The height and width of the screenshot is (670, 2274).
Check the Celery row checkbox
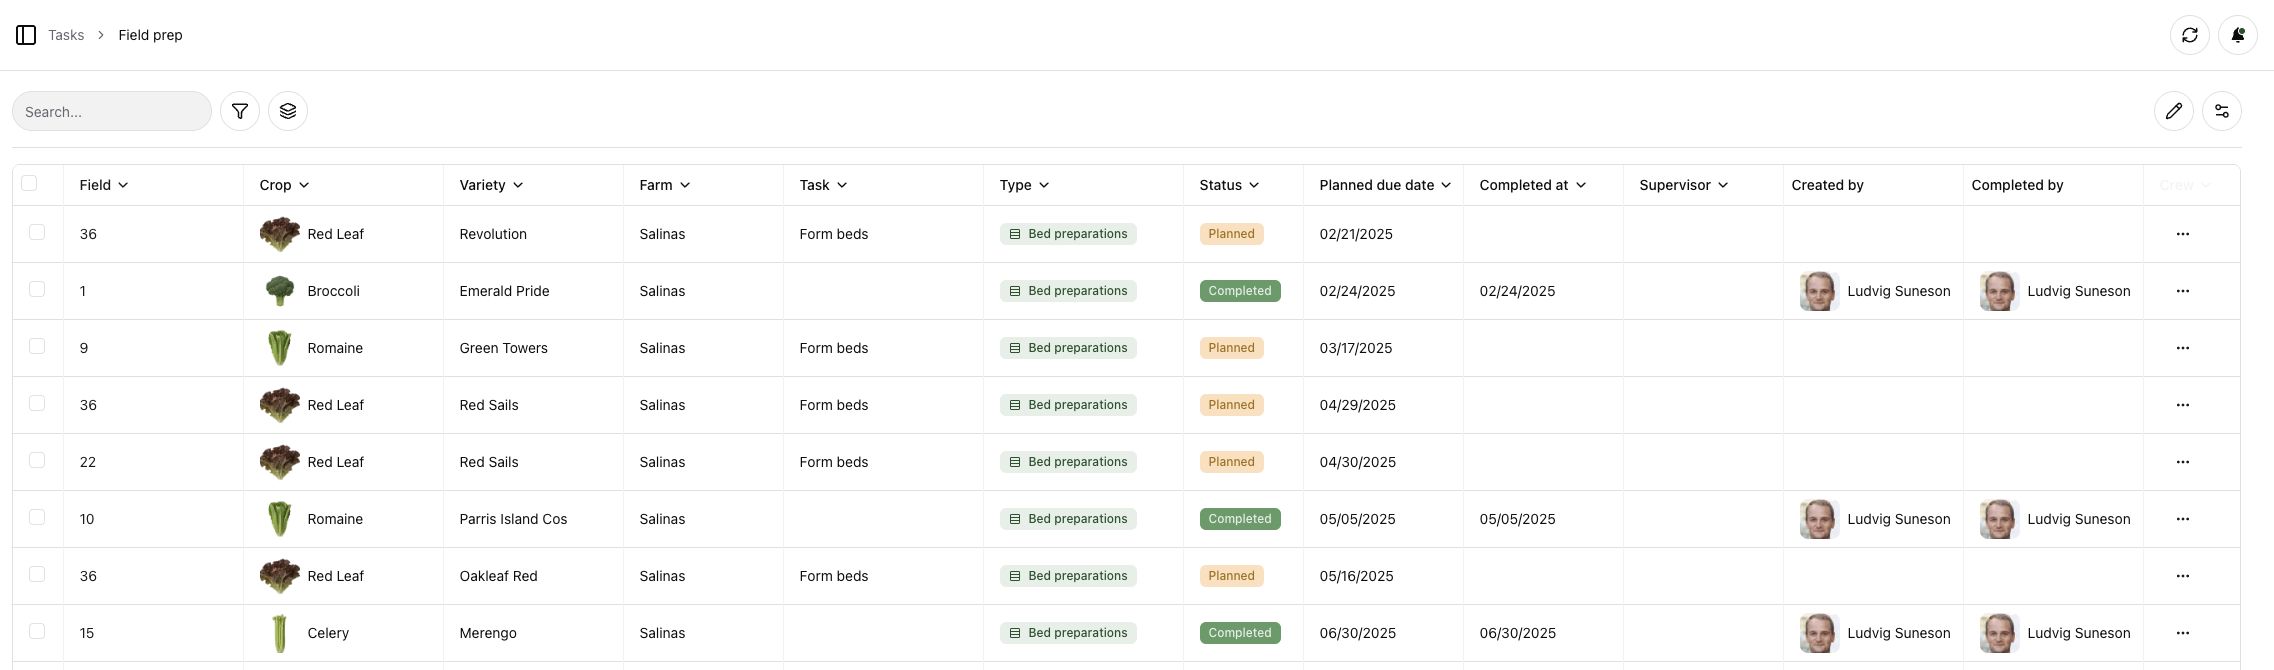(37, 631)
